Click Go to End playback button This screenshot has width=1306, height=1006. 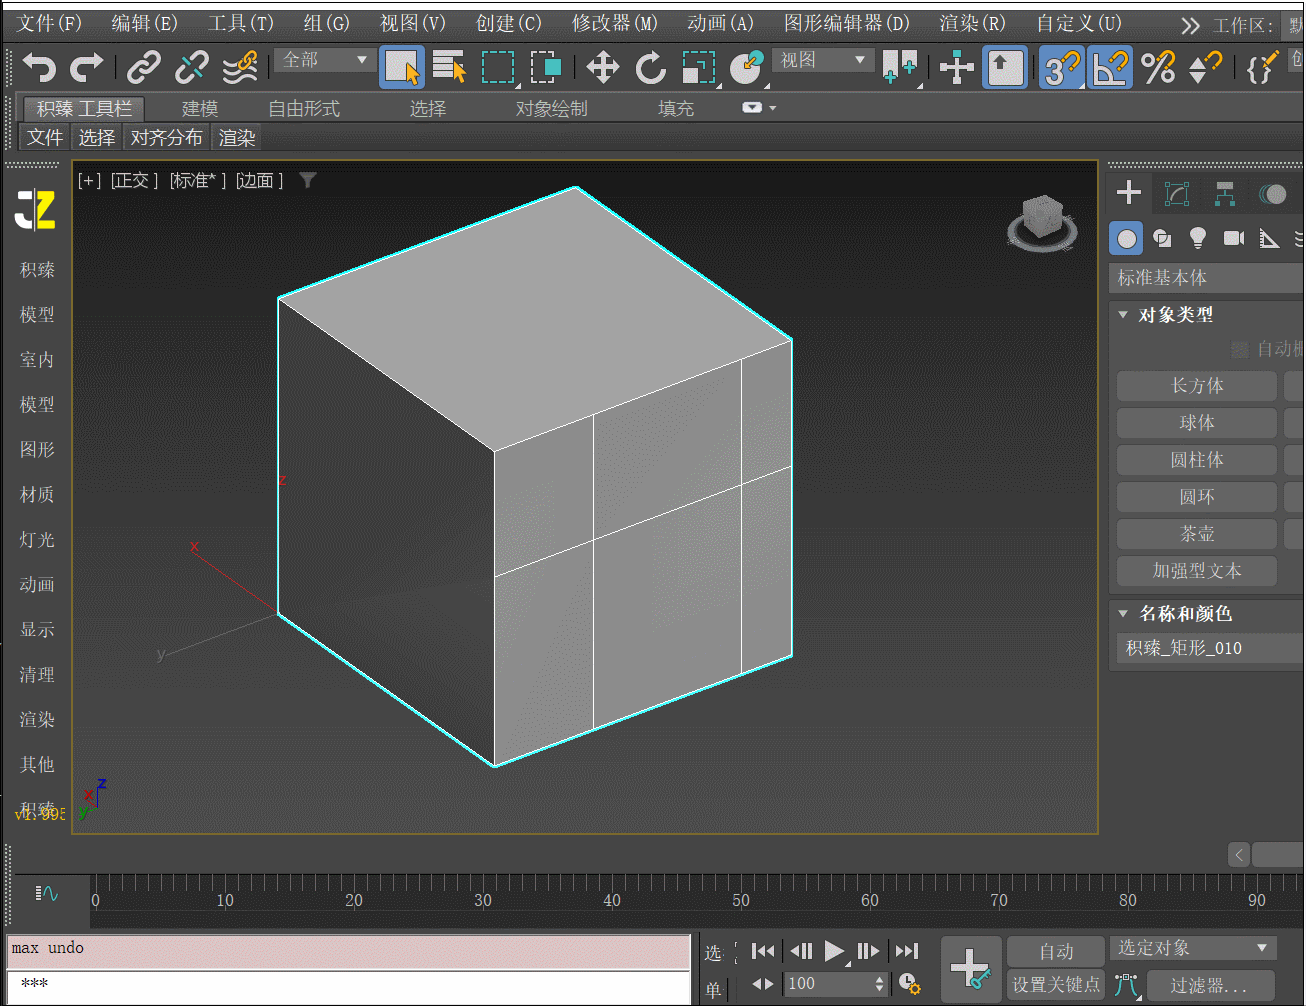pos(906,951)
